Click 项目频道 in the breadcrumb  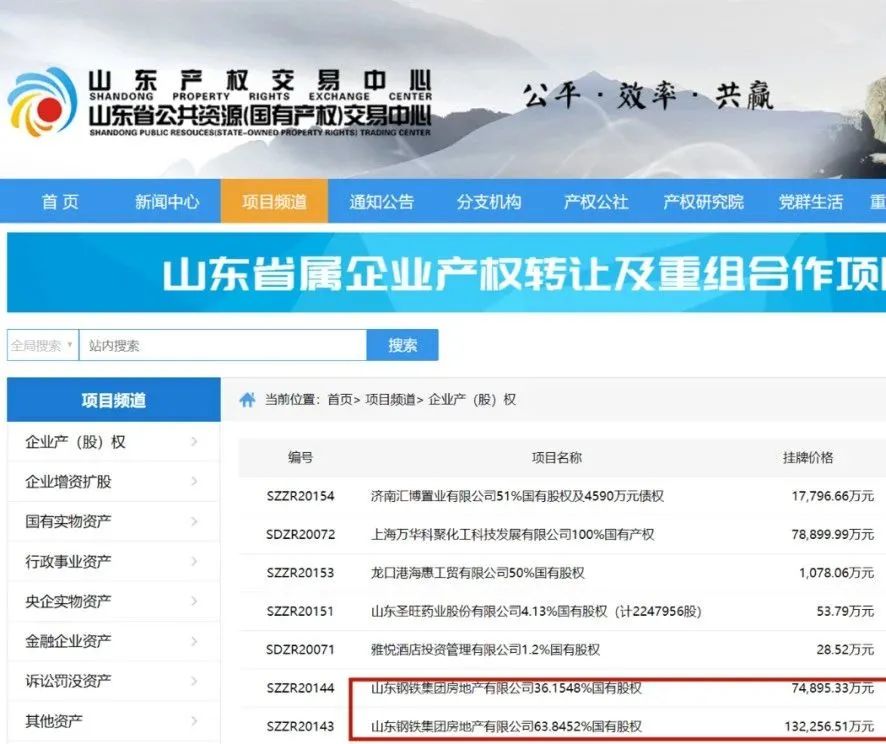(x=390, y=400)
